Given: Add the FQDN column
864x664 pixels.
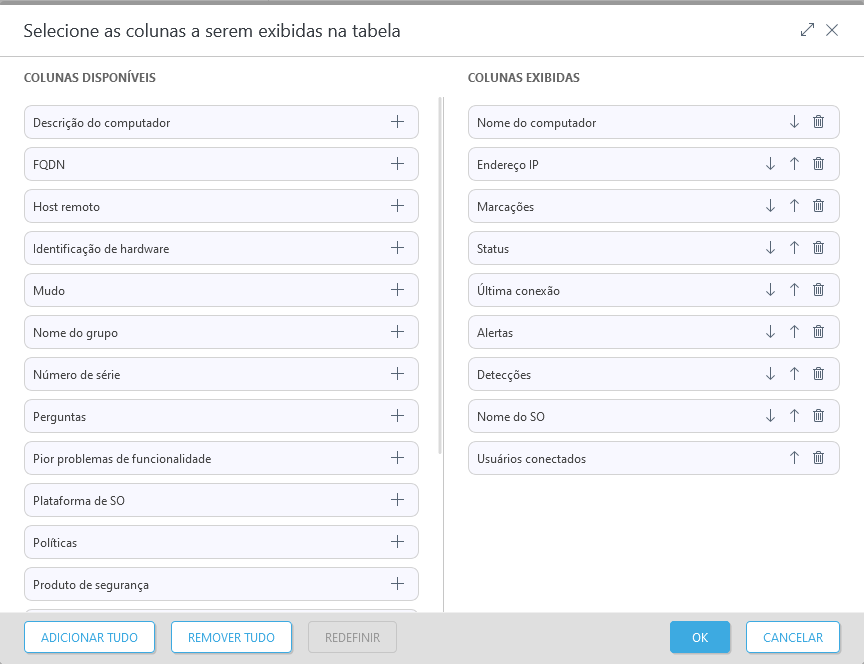Looking at the screenshot, I should tap(397, 164).
